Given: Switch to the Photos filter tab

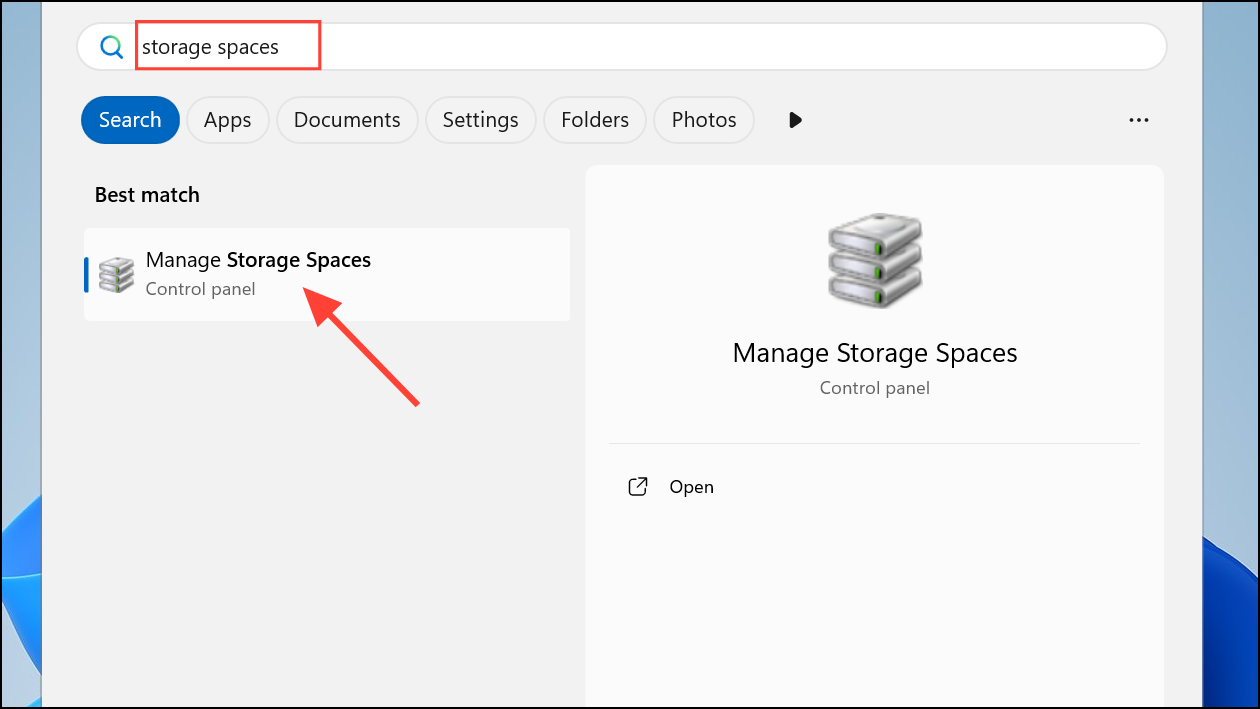Looking at the screenshot, I should (704, 120).
